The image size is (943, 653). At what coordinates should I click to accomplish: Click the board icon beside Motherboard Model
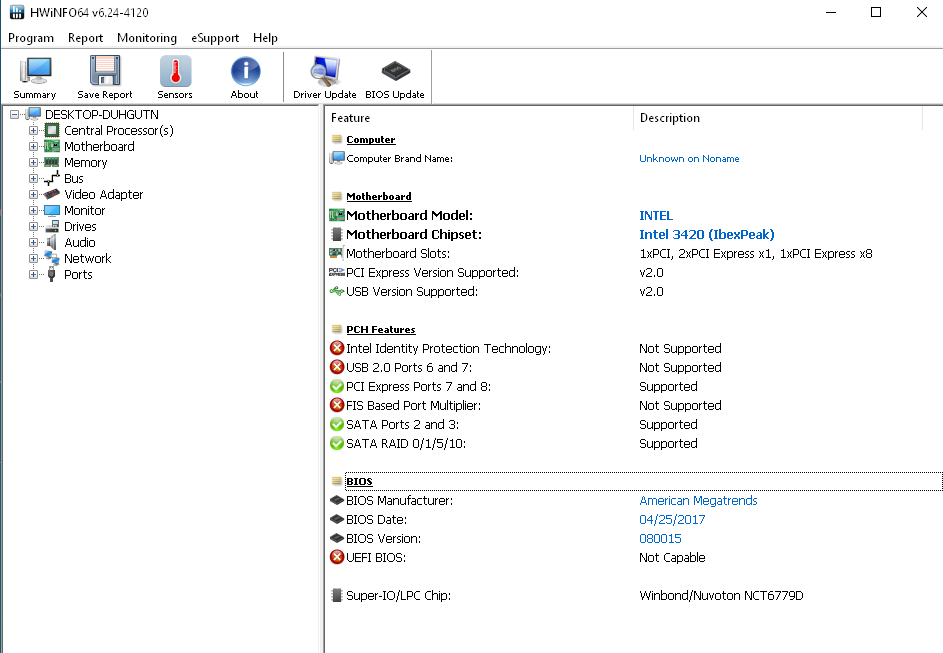337,215
